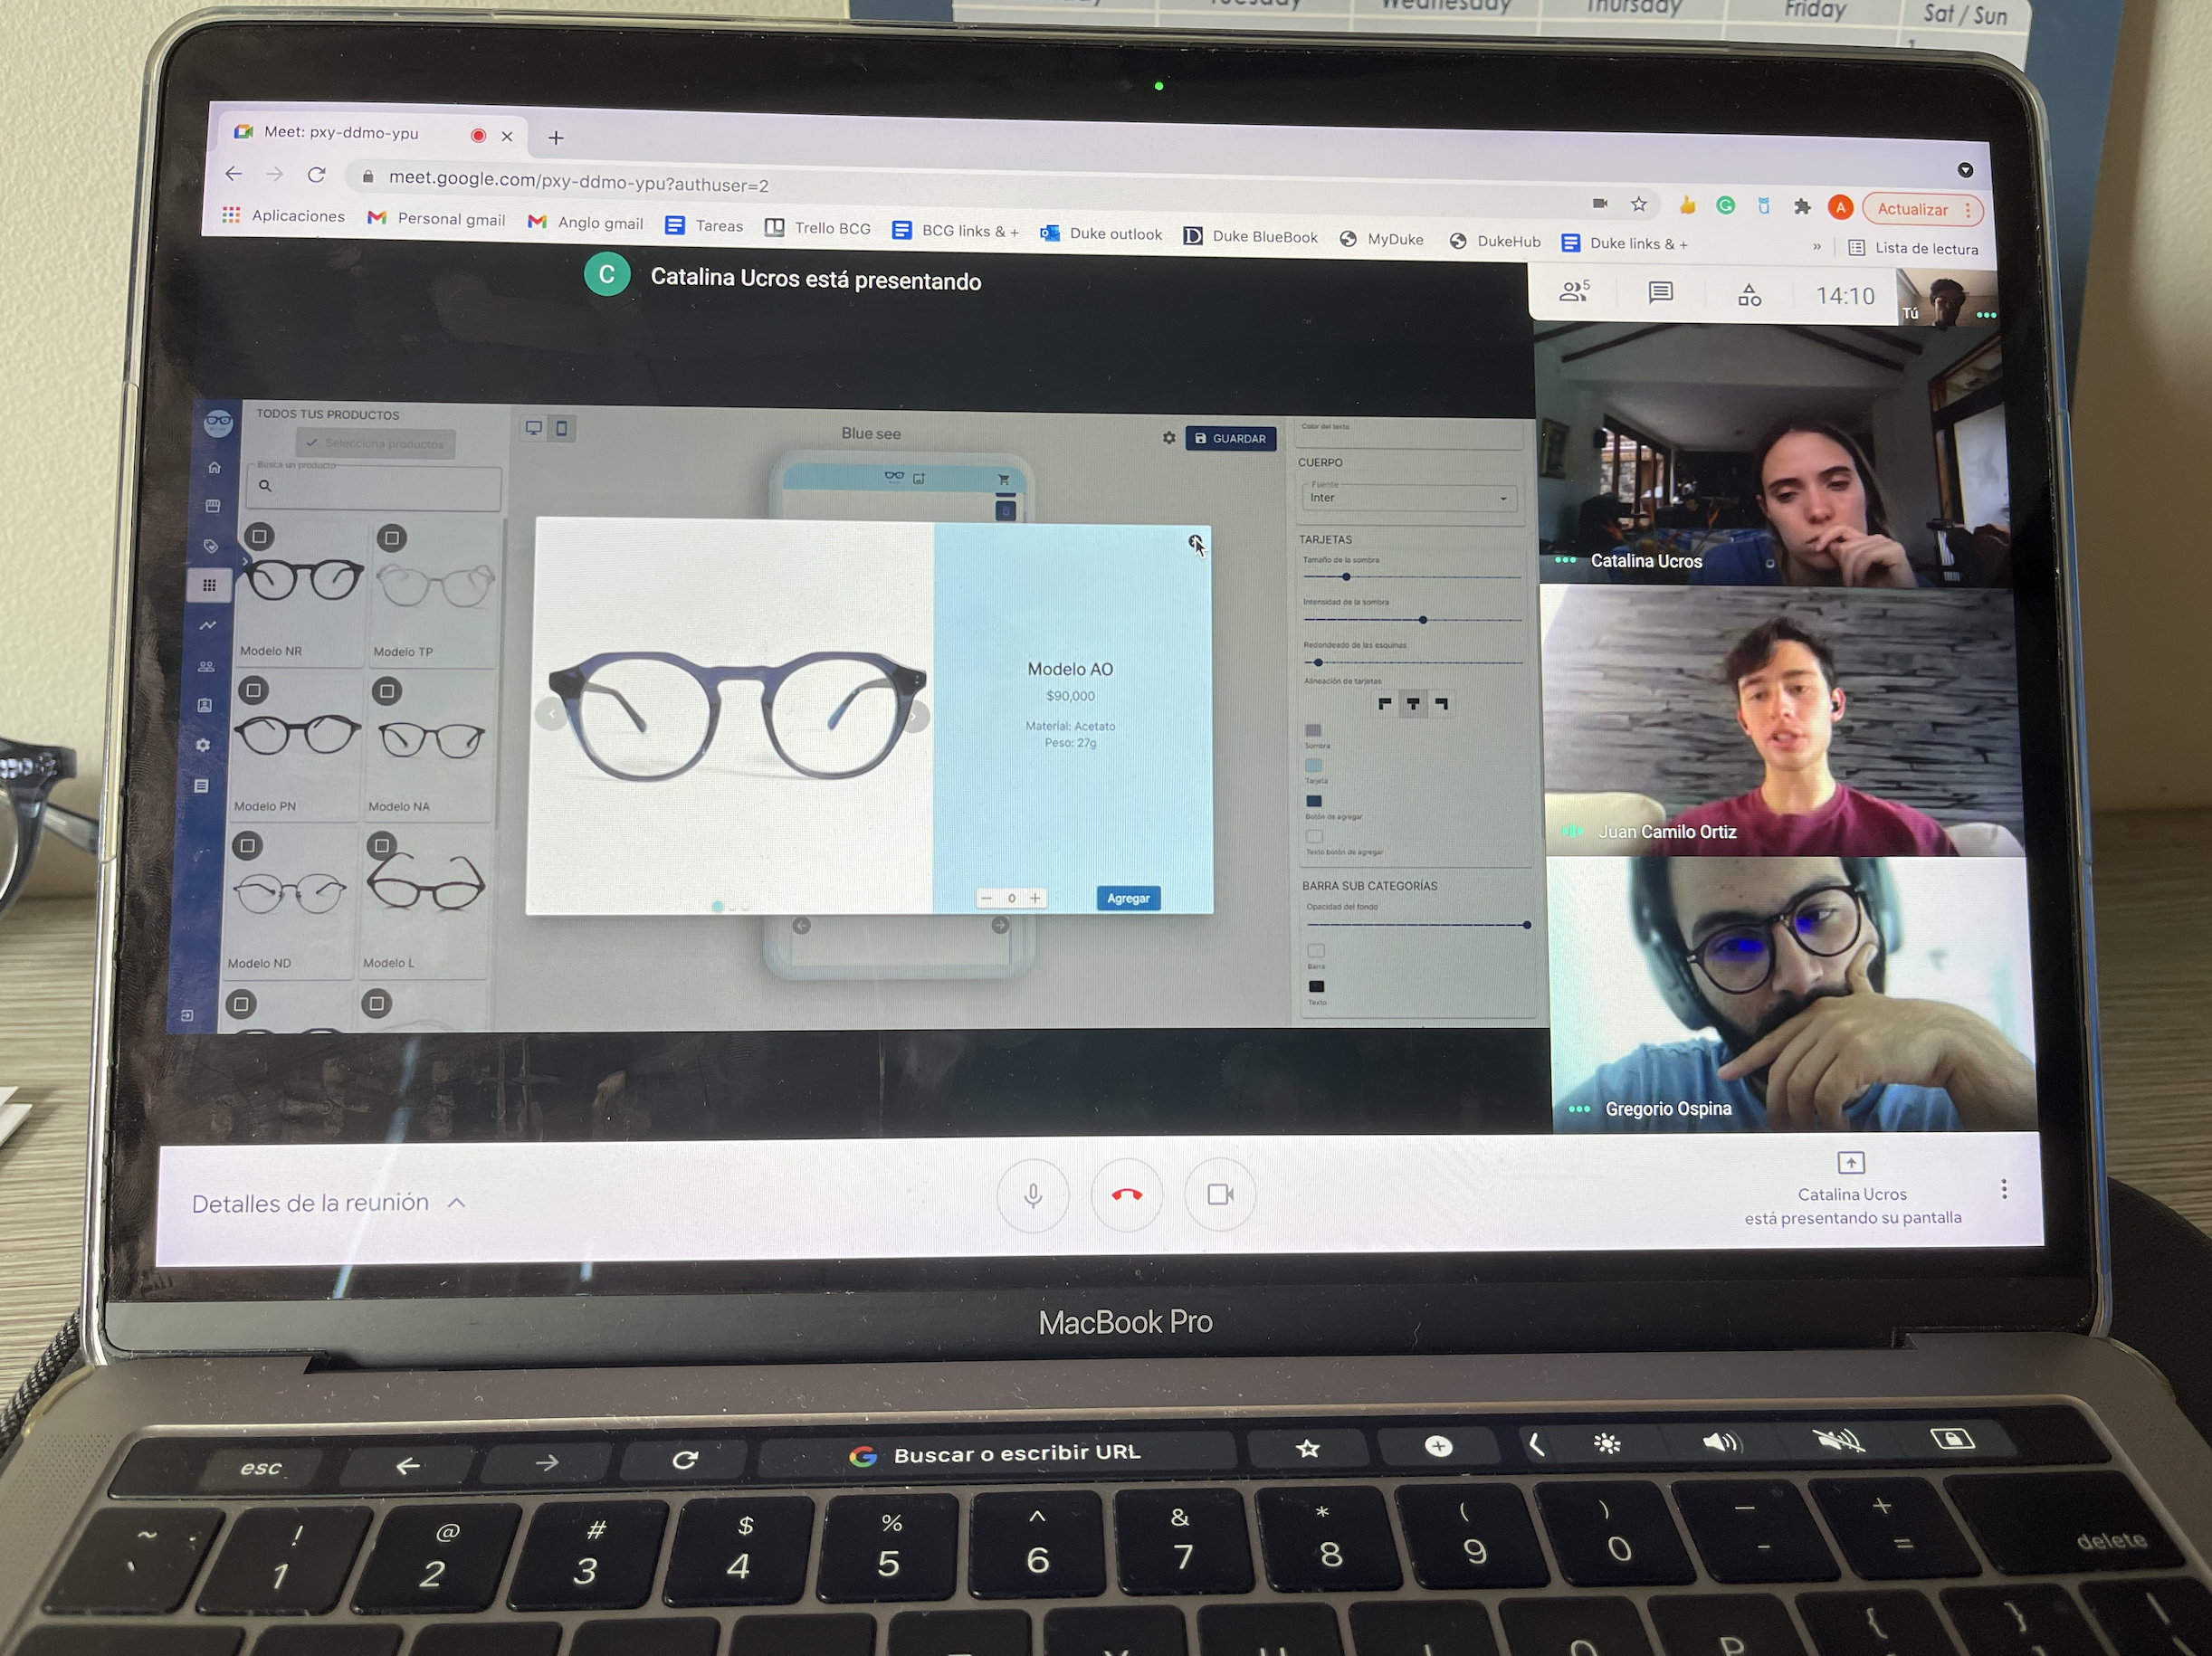Open Meet more options three dots
The image size is (2212, 1656).
pyautogui.click(x=2003, y=1189)
